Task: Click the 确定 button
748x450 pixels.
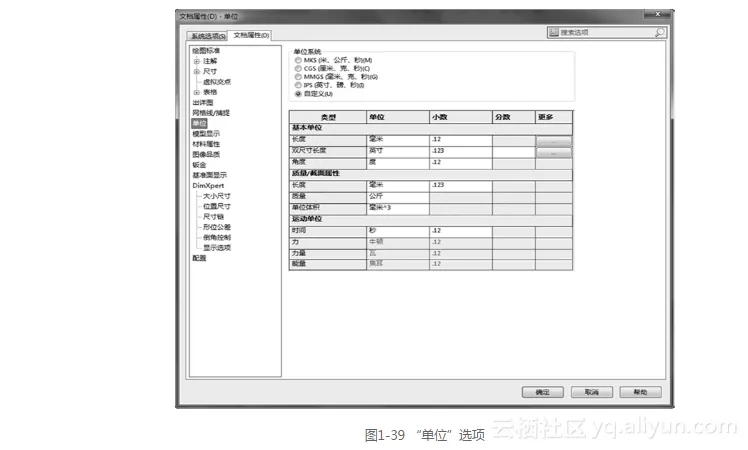Action: tap(543, 392)
